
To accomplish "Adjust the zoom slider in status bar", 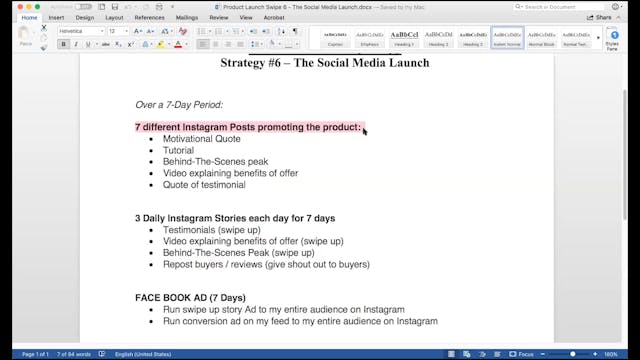I will click(573, 354).
